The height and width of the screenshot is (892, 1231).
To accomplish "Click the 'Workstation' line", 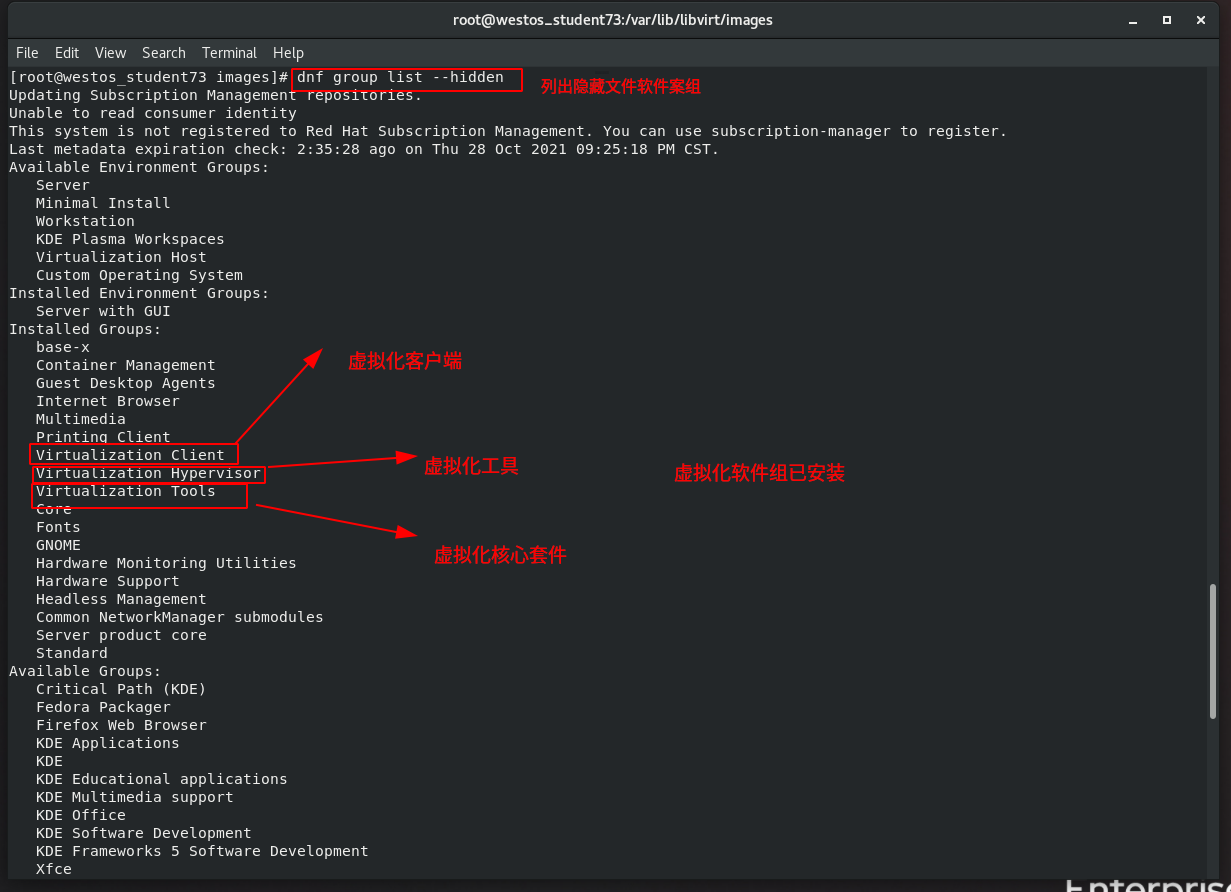I will click(85, 221).
